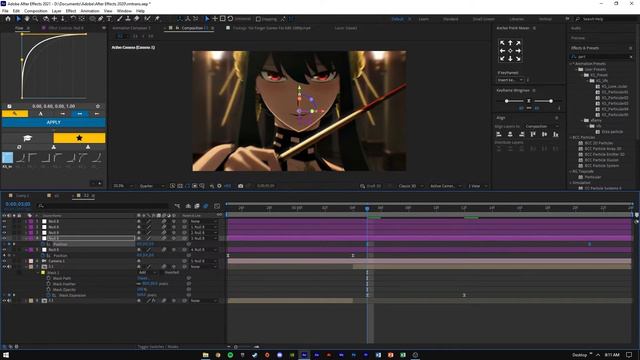Align layers to left edge
This screenshot has width=640, height=360.
pos(499,134)
